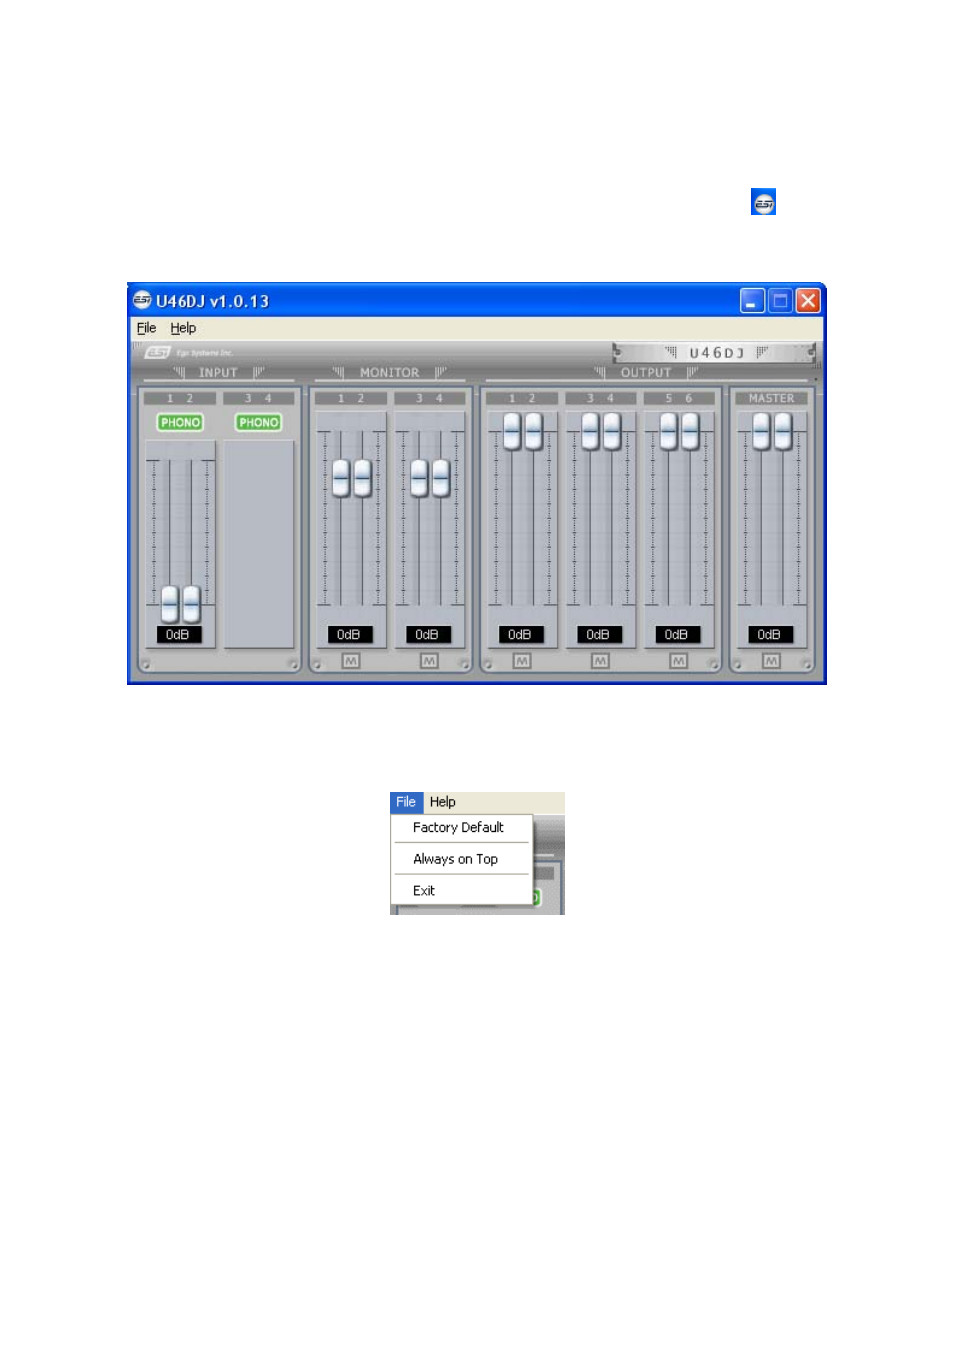Click the 0dB readout under Output 3/4

click(x=600, y=634)
